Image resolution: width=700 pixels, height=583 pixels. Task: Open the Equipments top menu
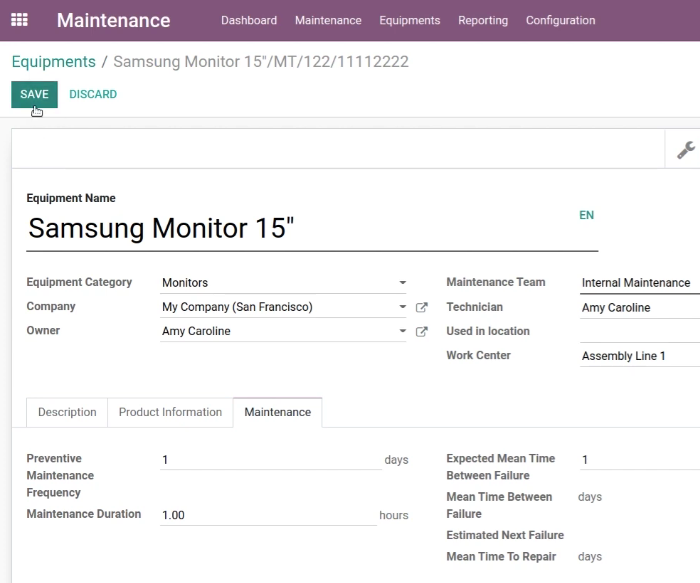[409, 20]
